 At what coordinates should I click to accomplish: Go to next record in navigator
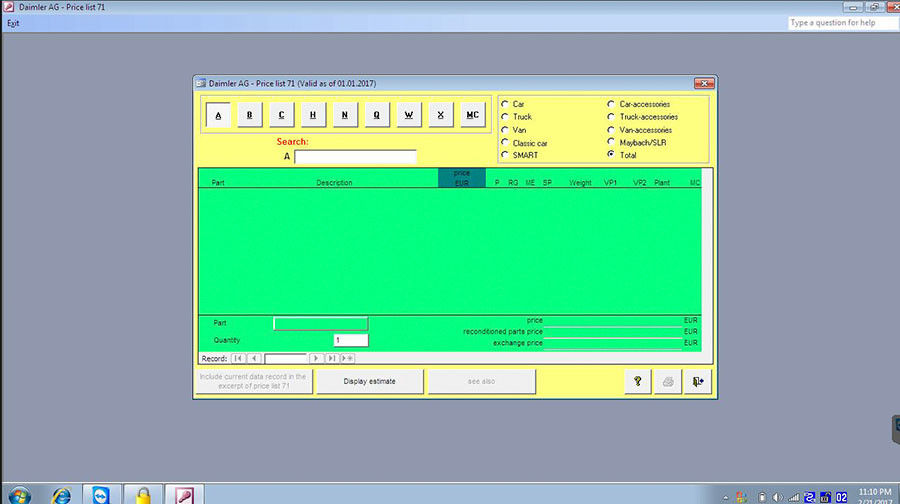tap(316, 358)
